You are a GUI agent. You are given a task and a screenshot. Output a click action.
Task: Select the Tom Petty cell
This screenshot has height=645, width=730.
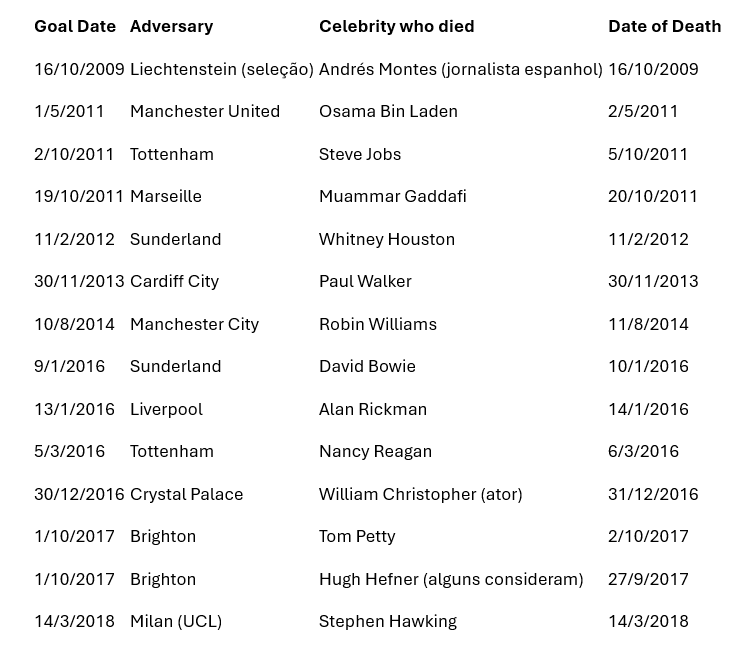(357, 536)
